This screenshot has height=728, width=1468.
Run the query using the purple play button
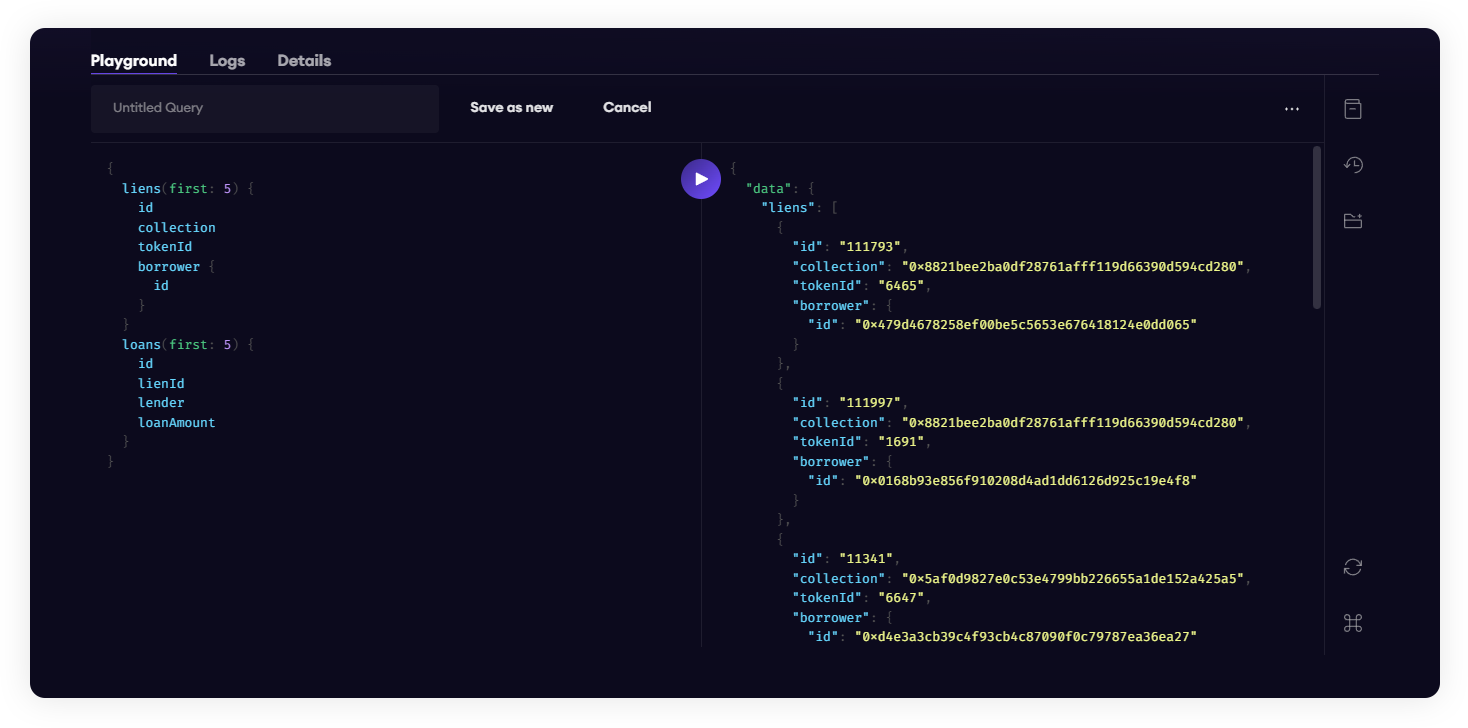point(700,178)
